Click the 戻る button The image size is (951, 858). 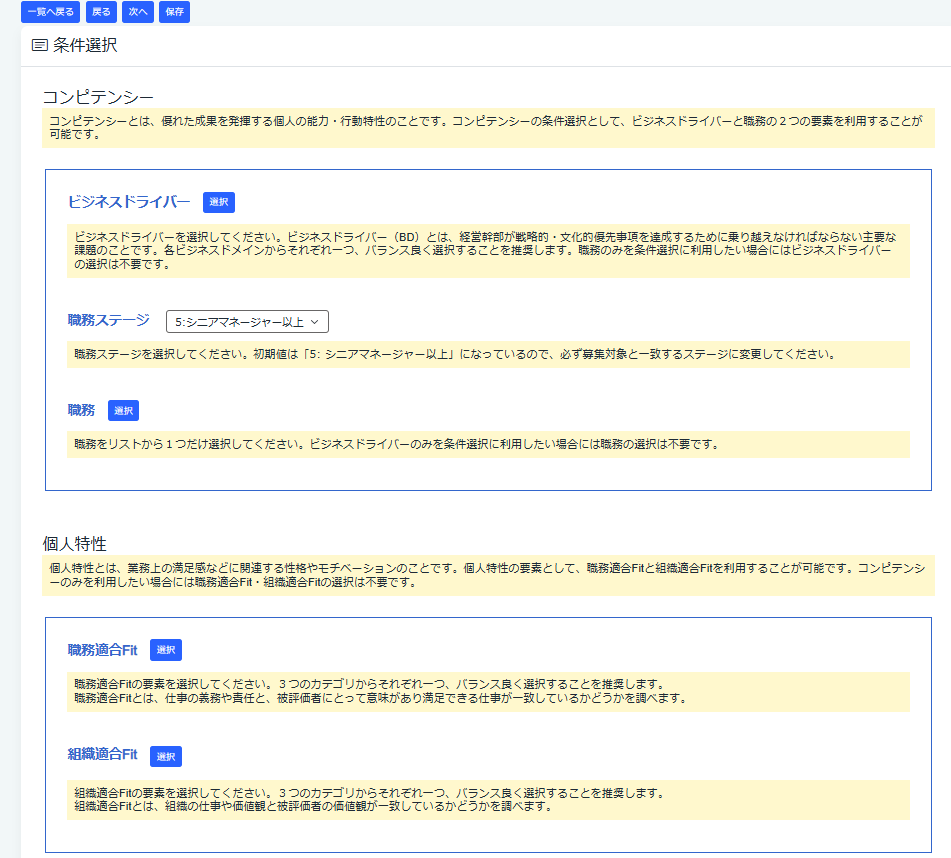click(100, 11)
